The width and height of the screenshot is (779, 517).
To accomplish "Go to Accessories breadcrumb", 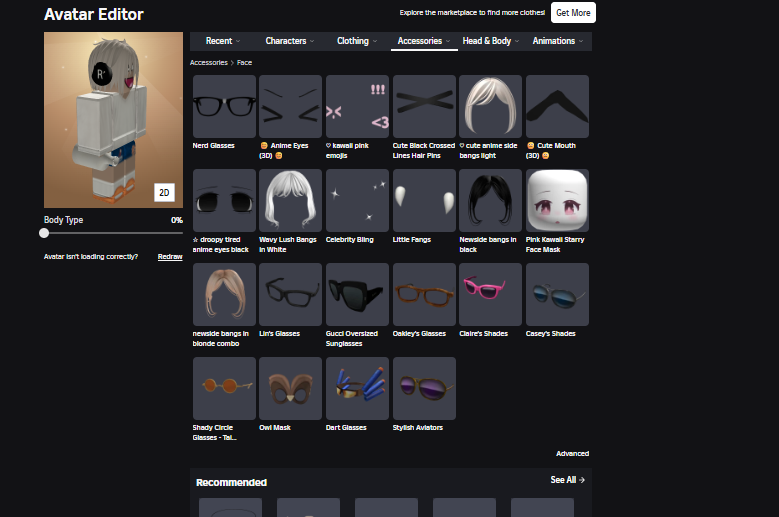I will [x=209, y=63].
